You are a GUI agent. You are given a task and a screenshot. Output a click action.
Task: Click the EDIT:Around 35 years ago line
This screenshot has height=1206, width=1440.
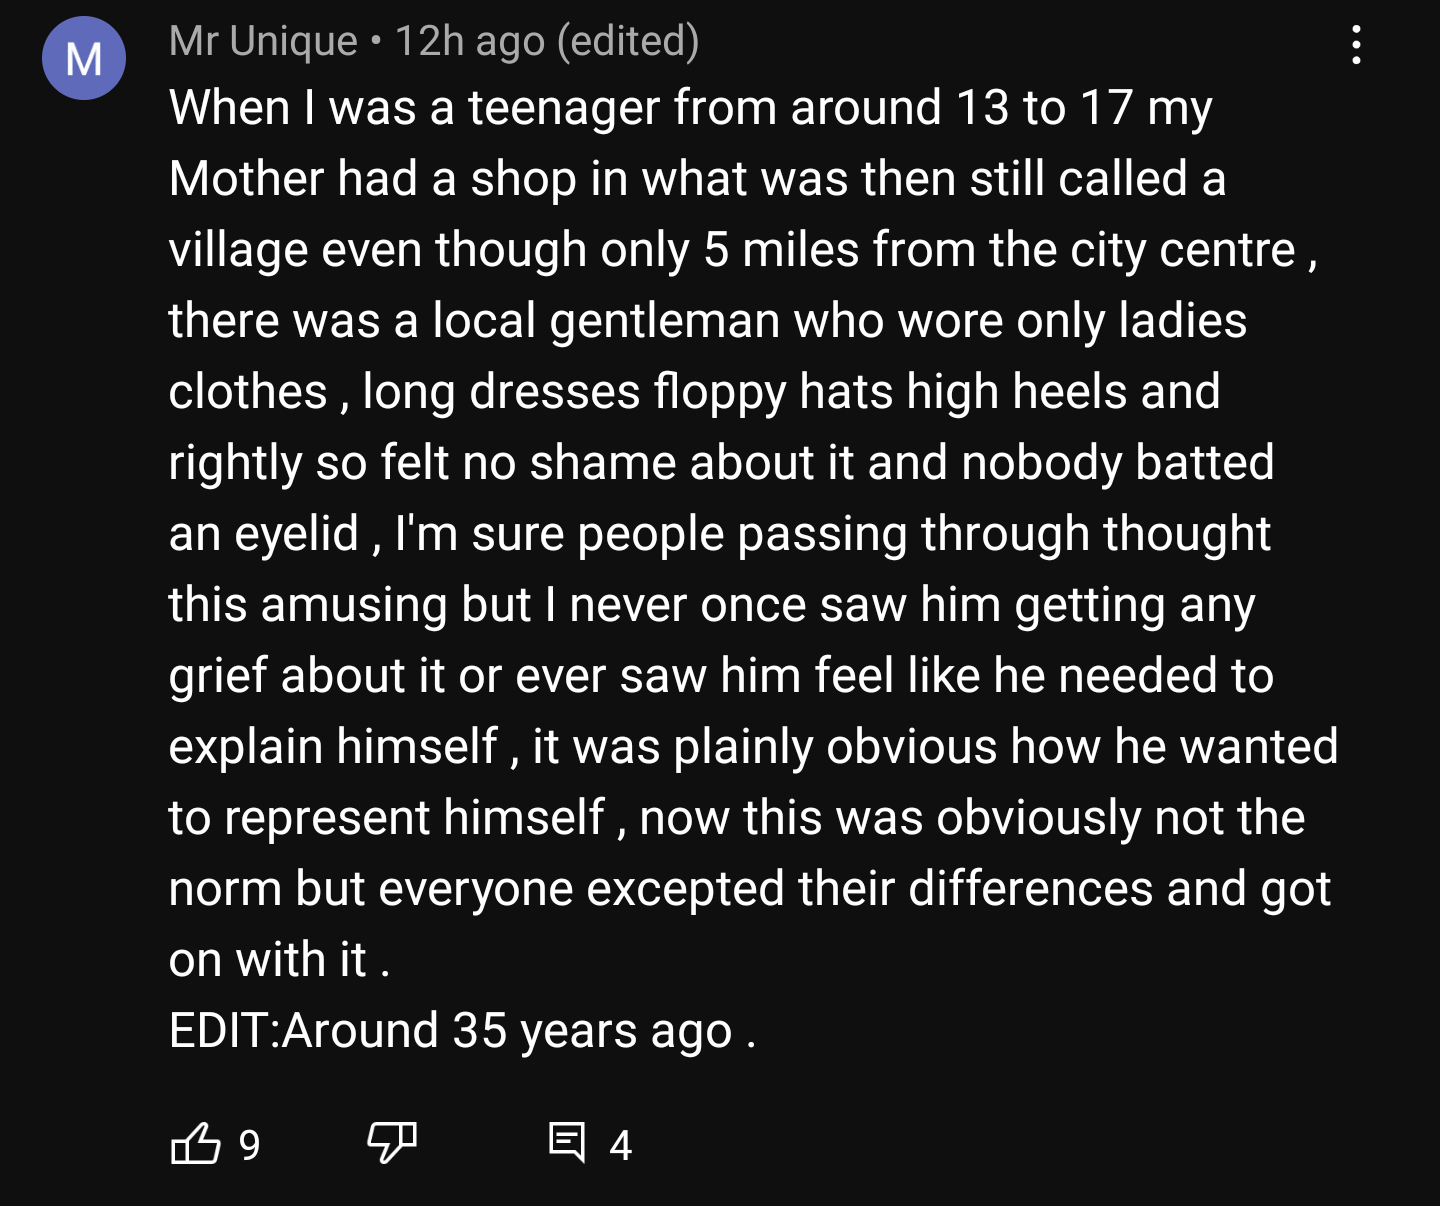463,1031
